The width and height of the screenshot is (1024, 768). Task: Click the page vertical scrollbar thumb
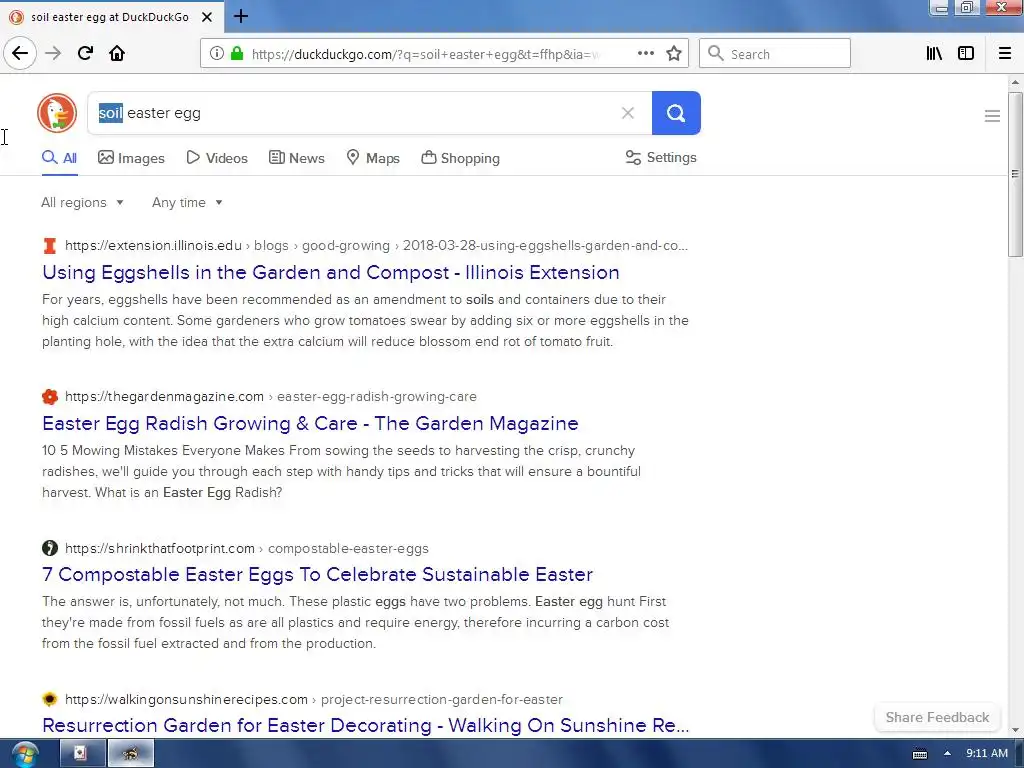[1014, 174]
